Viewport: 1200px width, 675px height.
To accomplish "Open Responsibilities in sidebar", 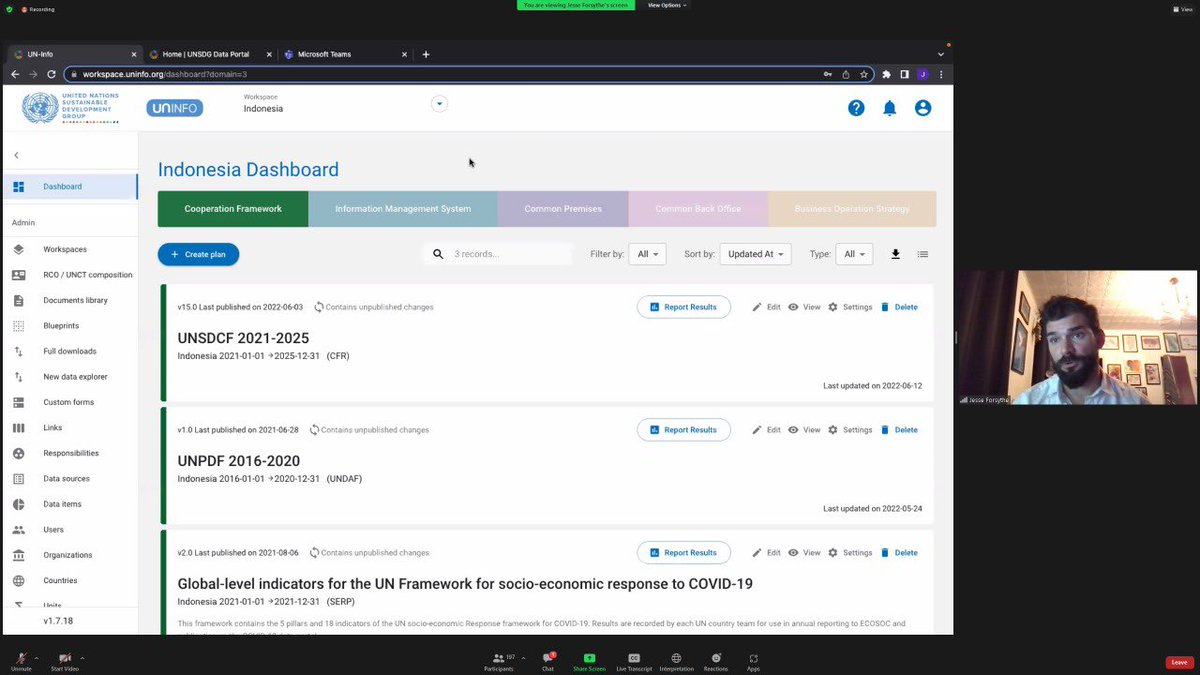I will click(x=70, y=453).
